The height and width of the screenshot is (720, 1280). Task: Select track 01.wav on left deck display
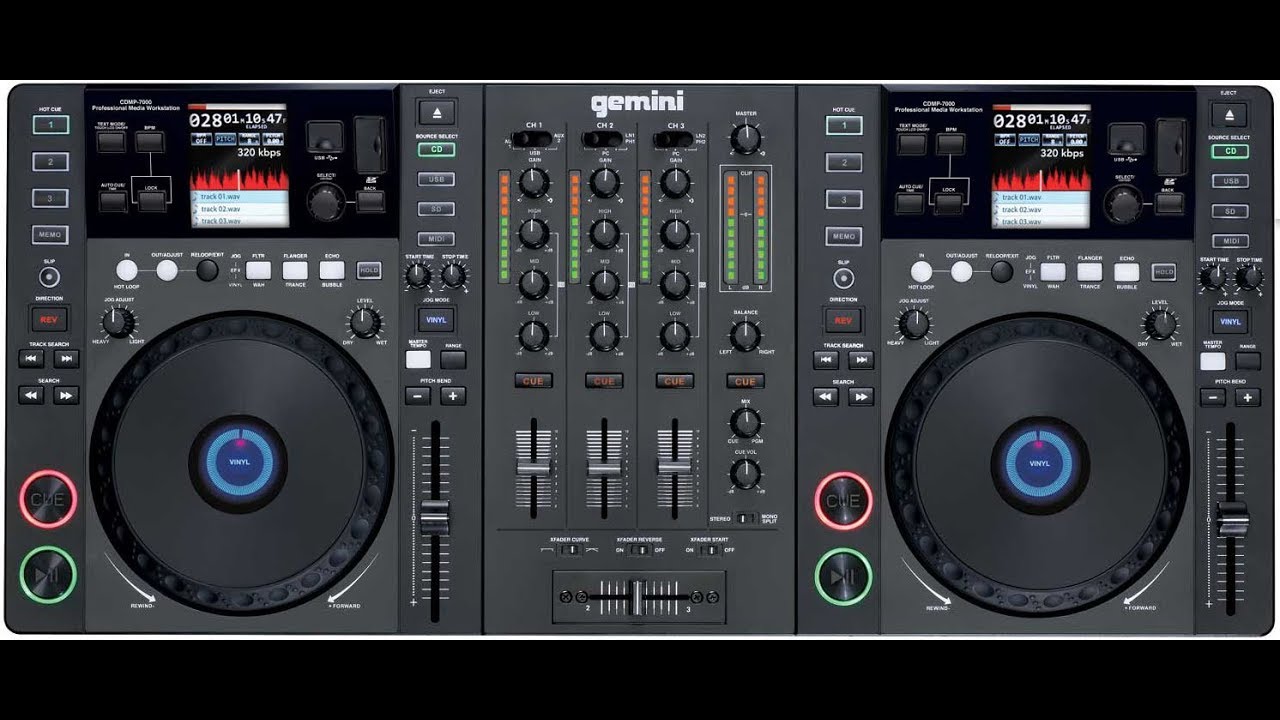(x=239, y=197)
